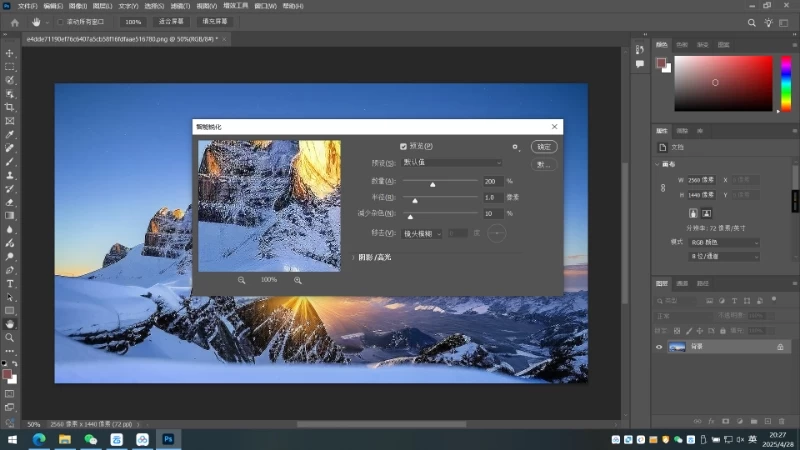Click the landscape orientation button in Properties
The width and height of the screenshot is (800, 450).
click(x=707, y=213)
